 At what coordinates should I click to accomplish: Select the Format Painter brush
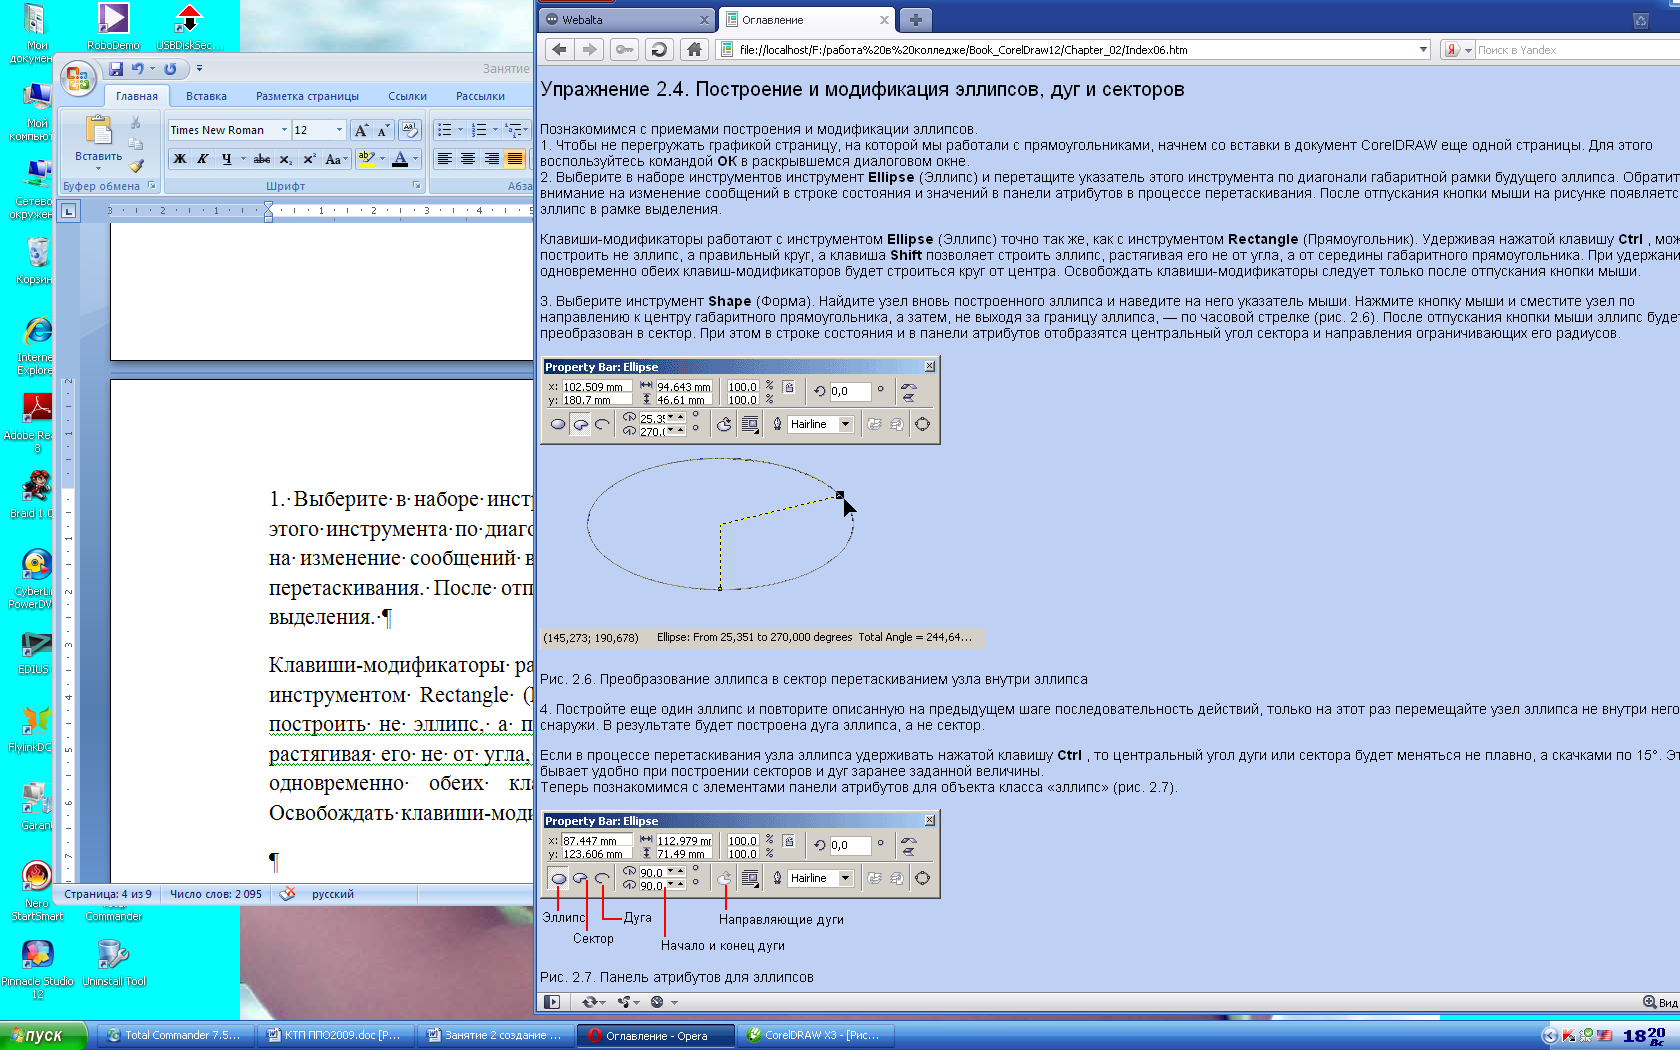[x=136, y=166]
